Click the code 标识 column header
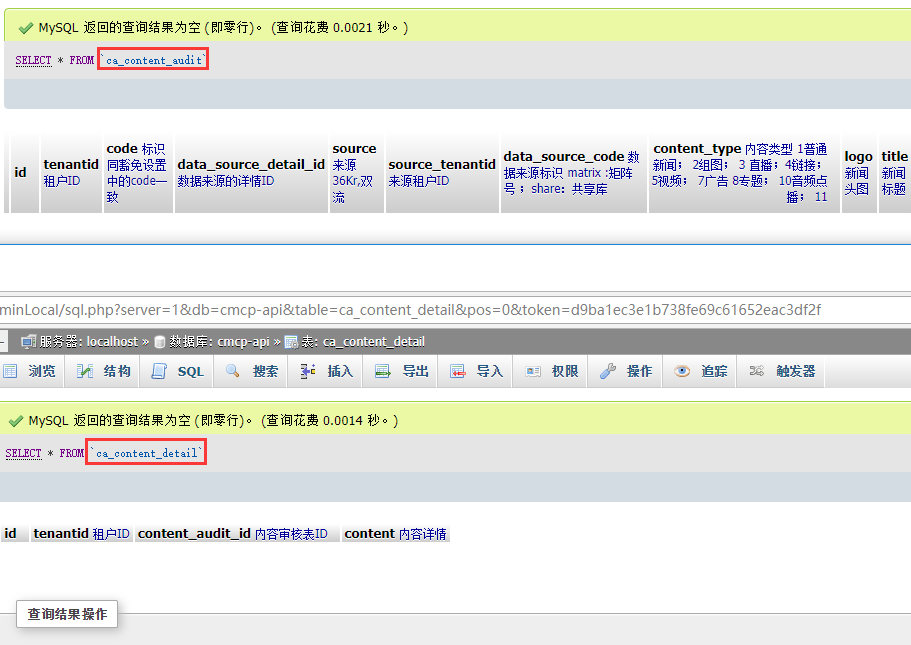 137,173
